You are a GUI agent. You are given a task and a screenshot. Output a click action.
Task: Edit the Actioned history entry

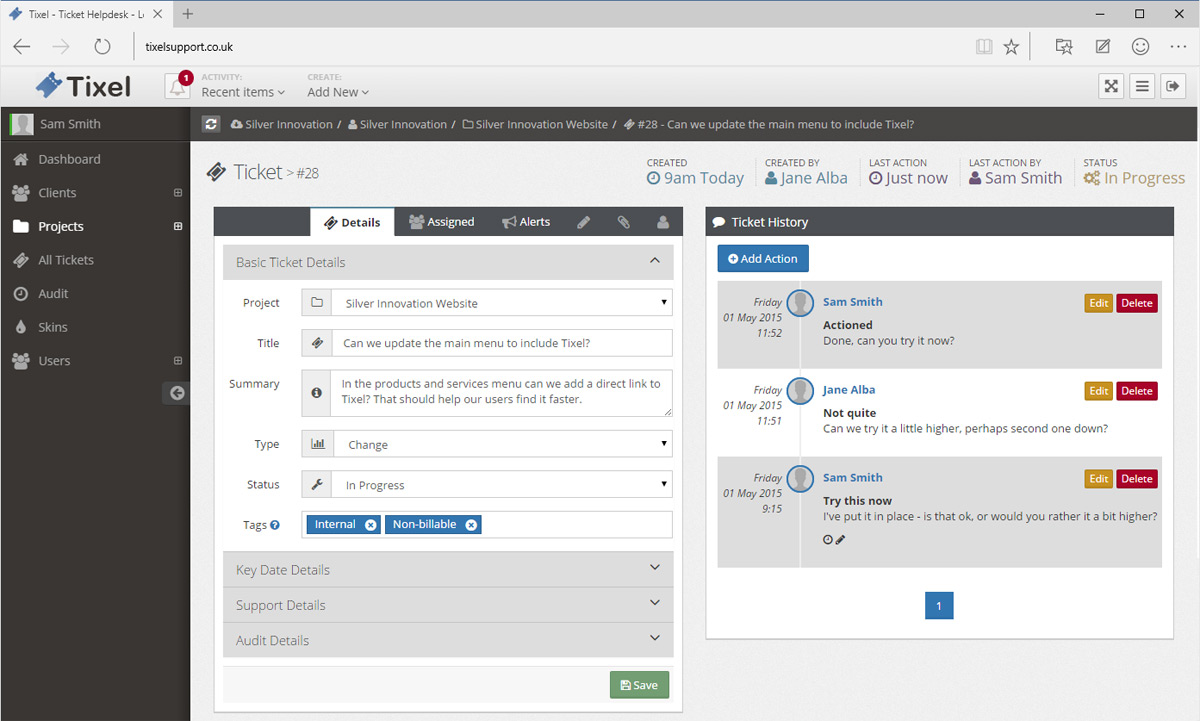pos(1099,303)
